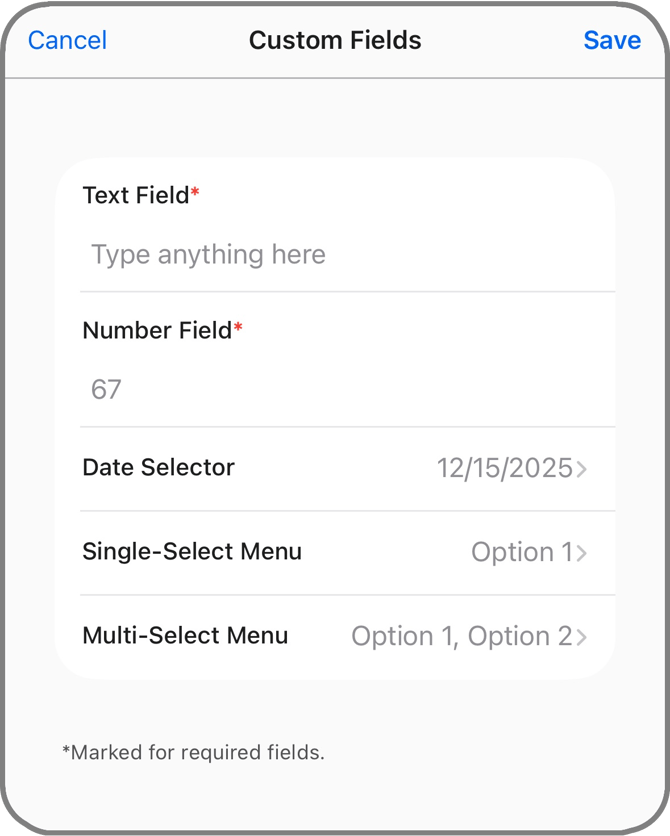The height and width of the screenshot is (836, 670).
Task: Click the Number Field label
Action: (156, 330)
